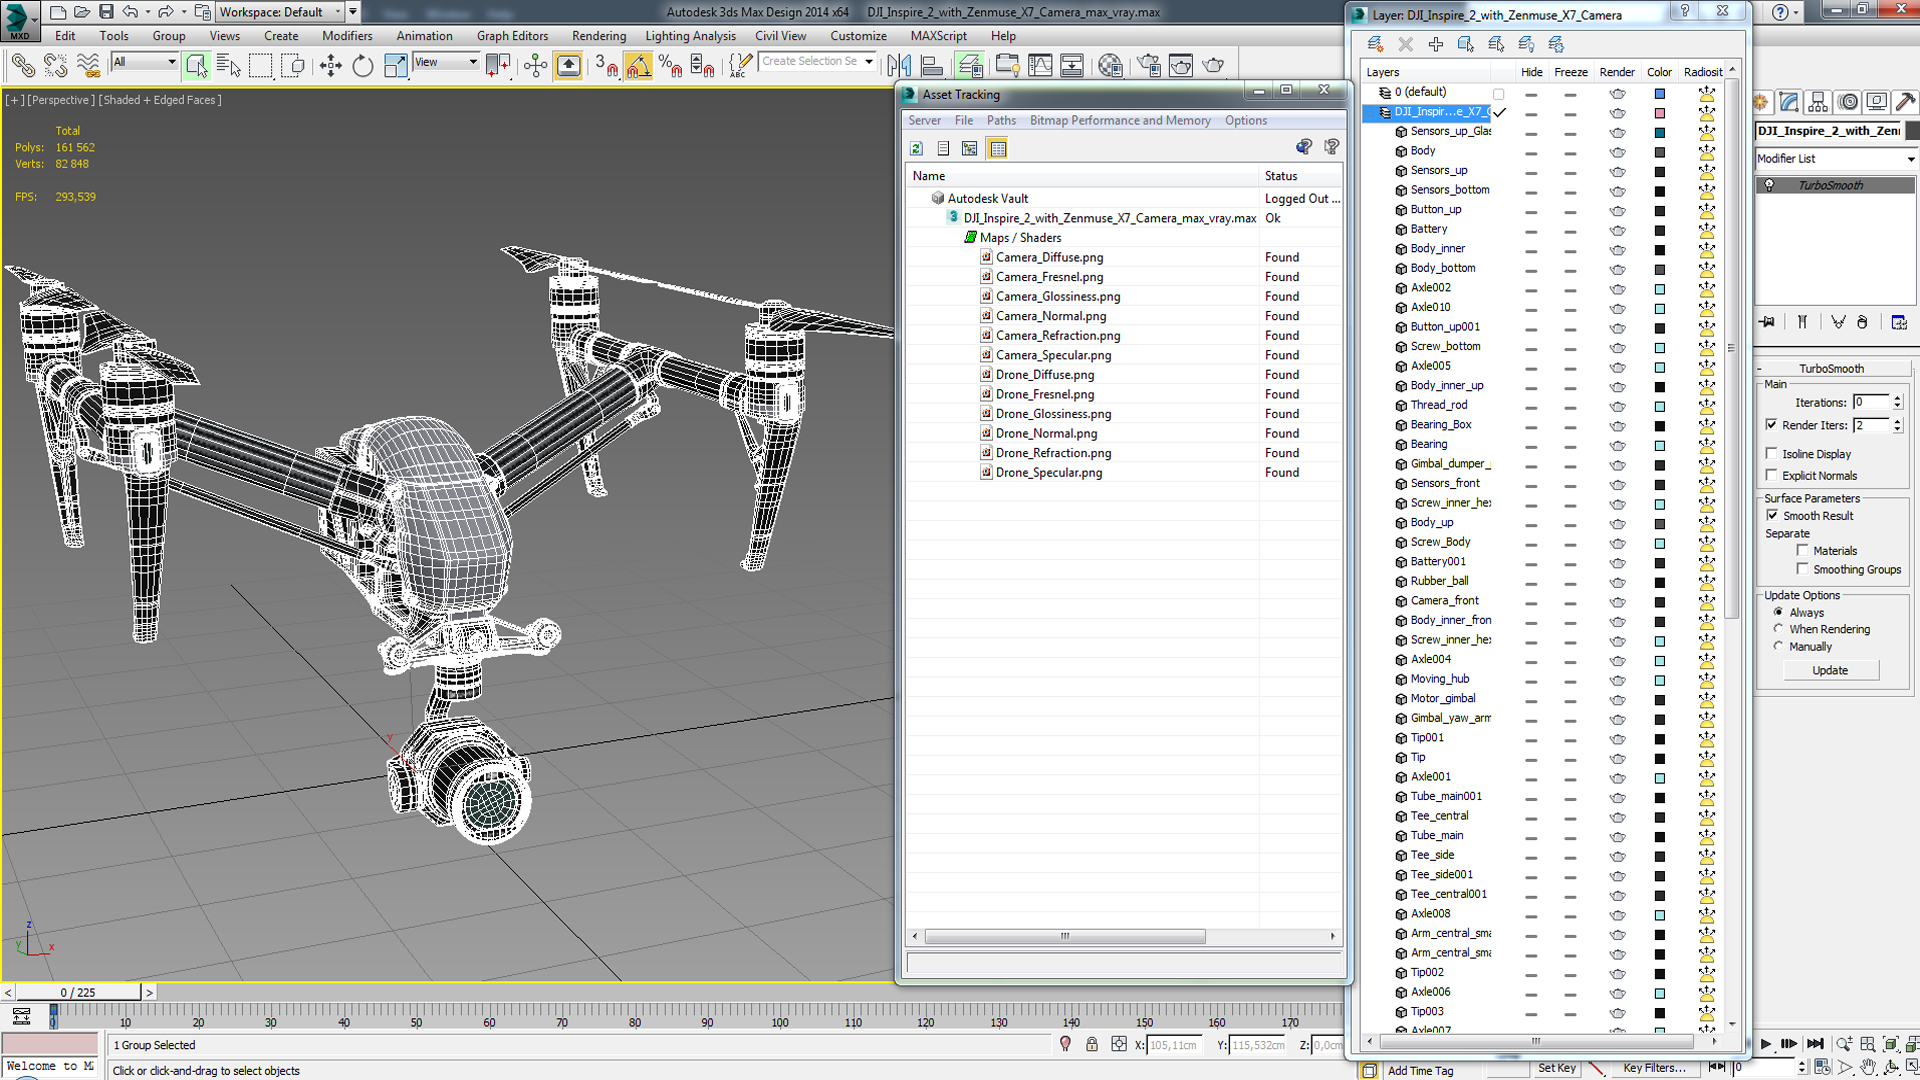Click the time slider 0 / 225 handle

point(78,992)
